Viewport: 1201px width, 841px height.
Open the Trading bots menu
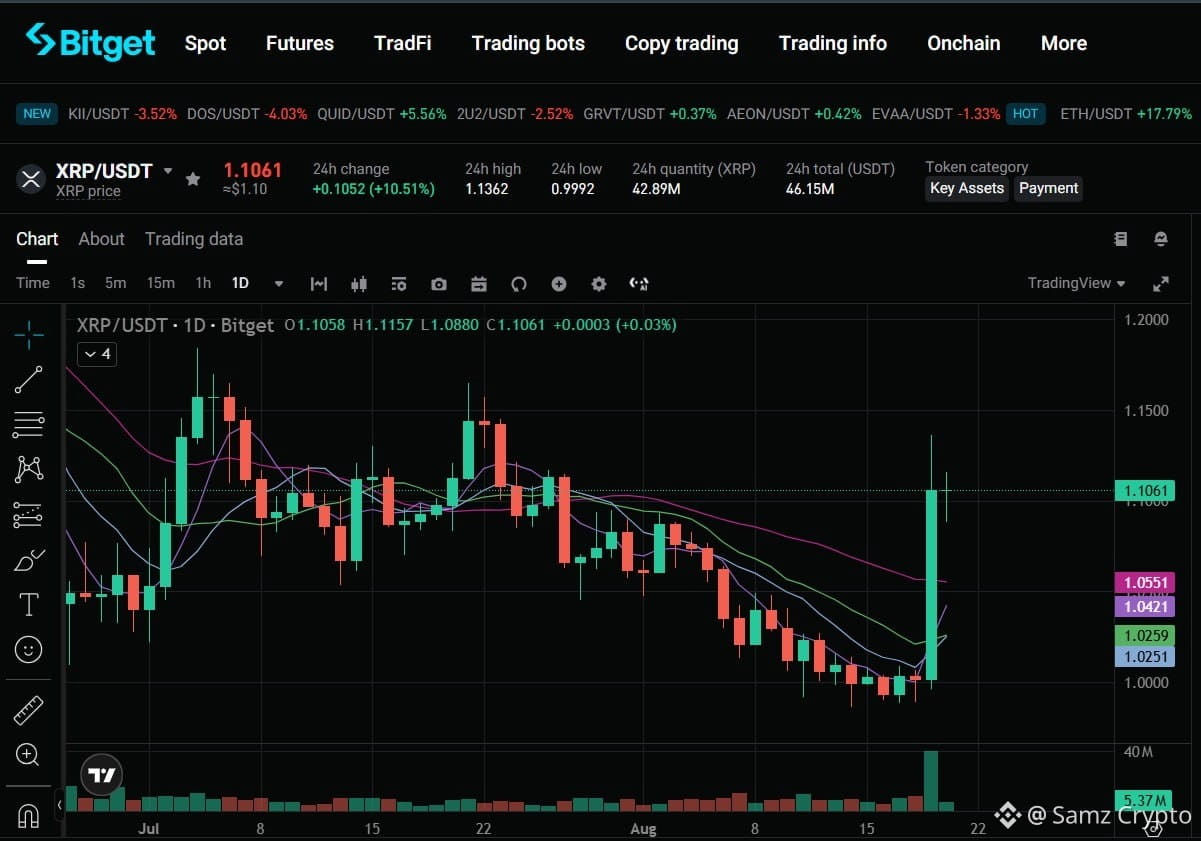[528, 43]
